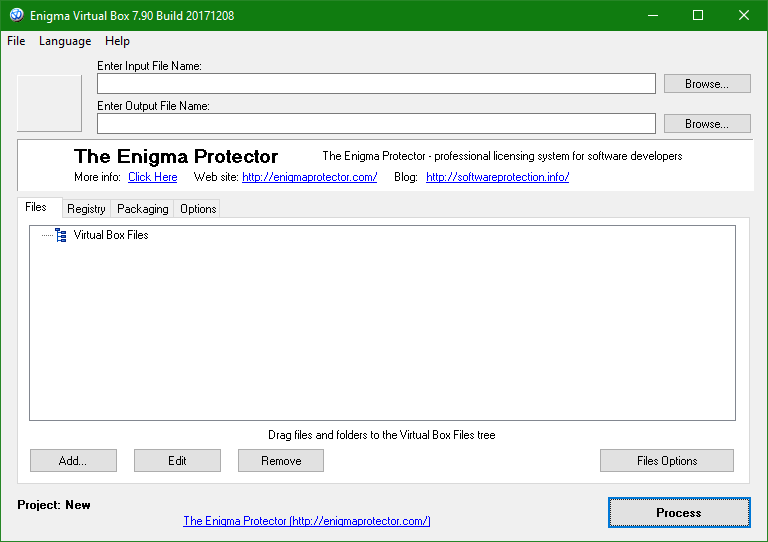Open the softwareprotection.info blog link

498,177
